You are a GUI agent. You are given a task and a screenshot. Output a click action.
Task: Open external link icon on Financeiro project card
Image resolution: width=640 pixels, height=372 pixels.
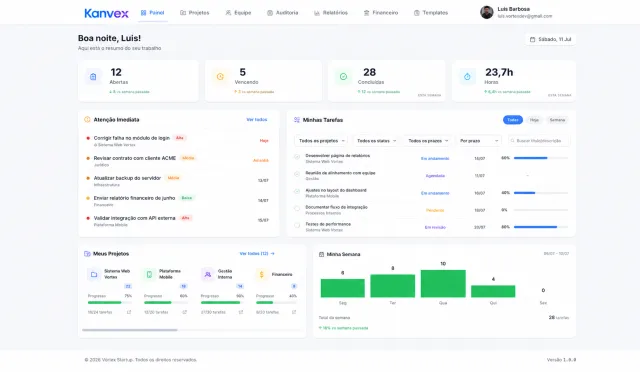[294, 312]
